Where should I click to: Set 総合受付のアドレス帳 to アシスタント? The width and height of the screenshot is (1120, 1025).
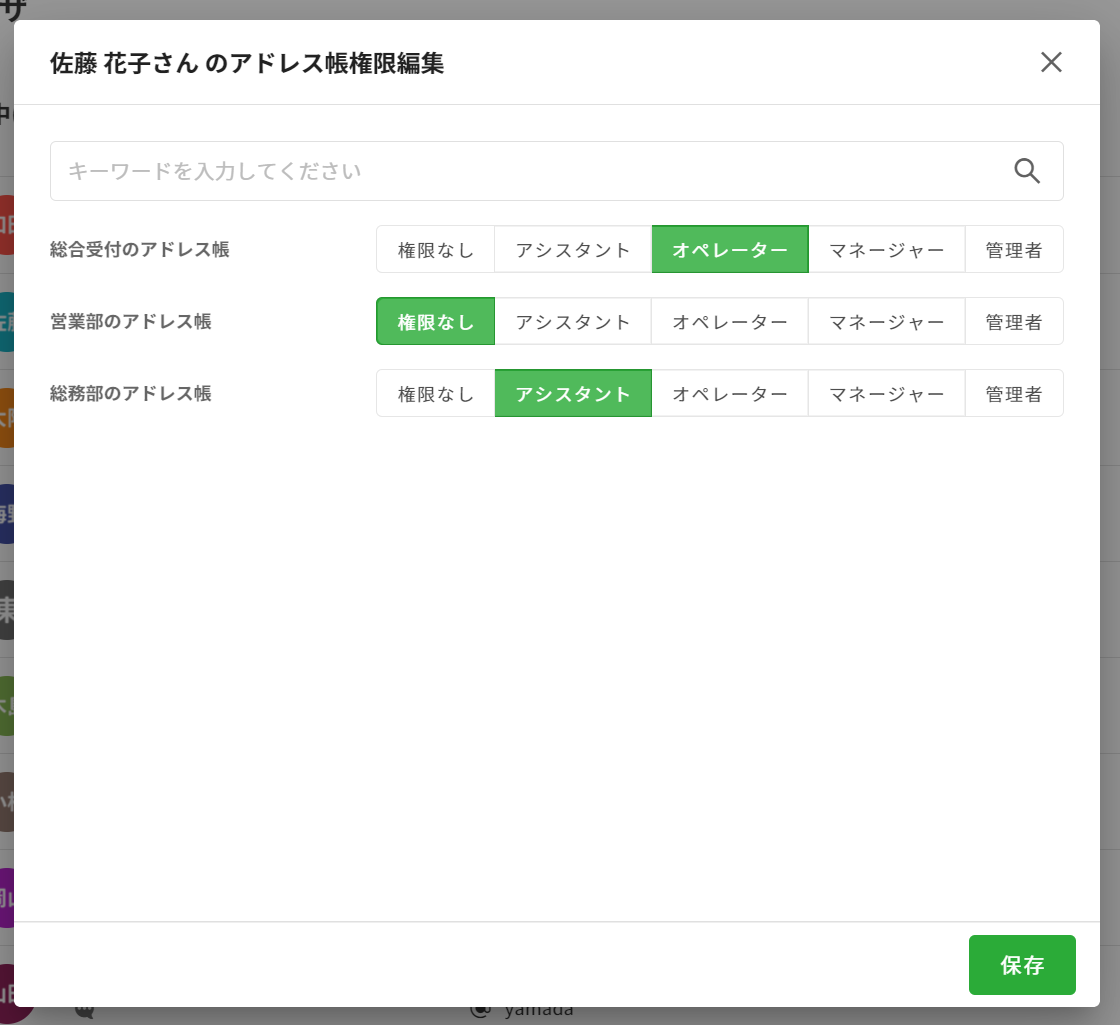(573, 250)
